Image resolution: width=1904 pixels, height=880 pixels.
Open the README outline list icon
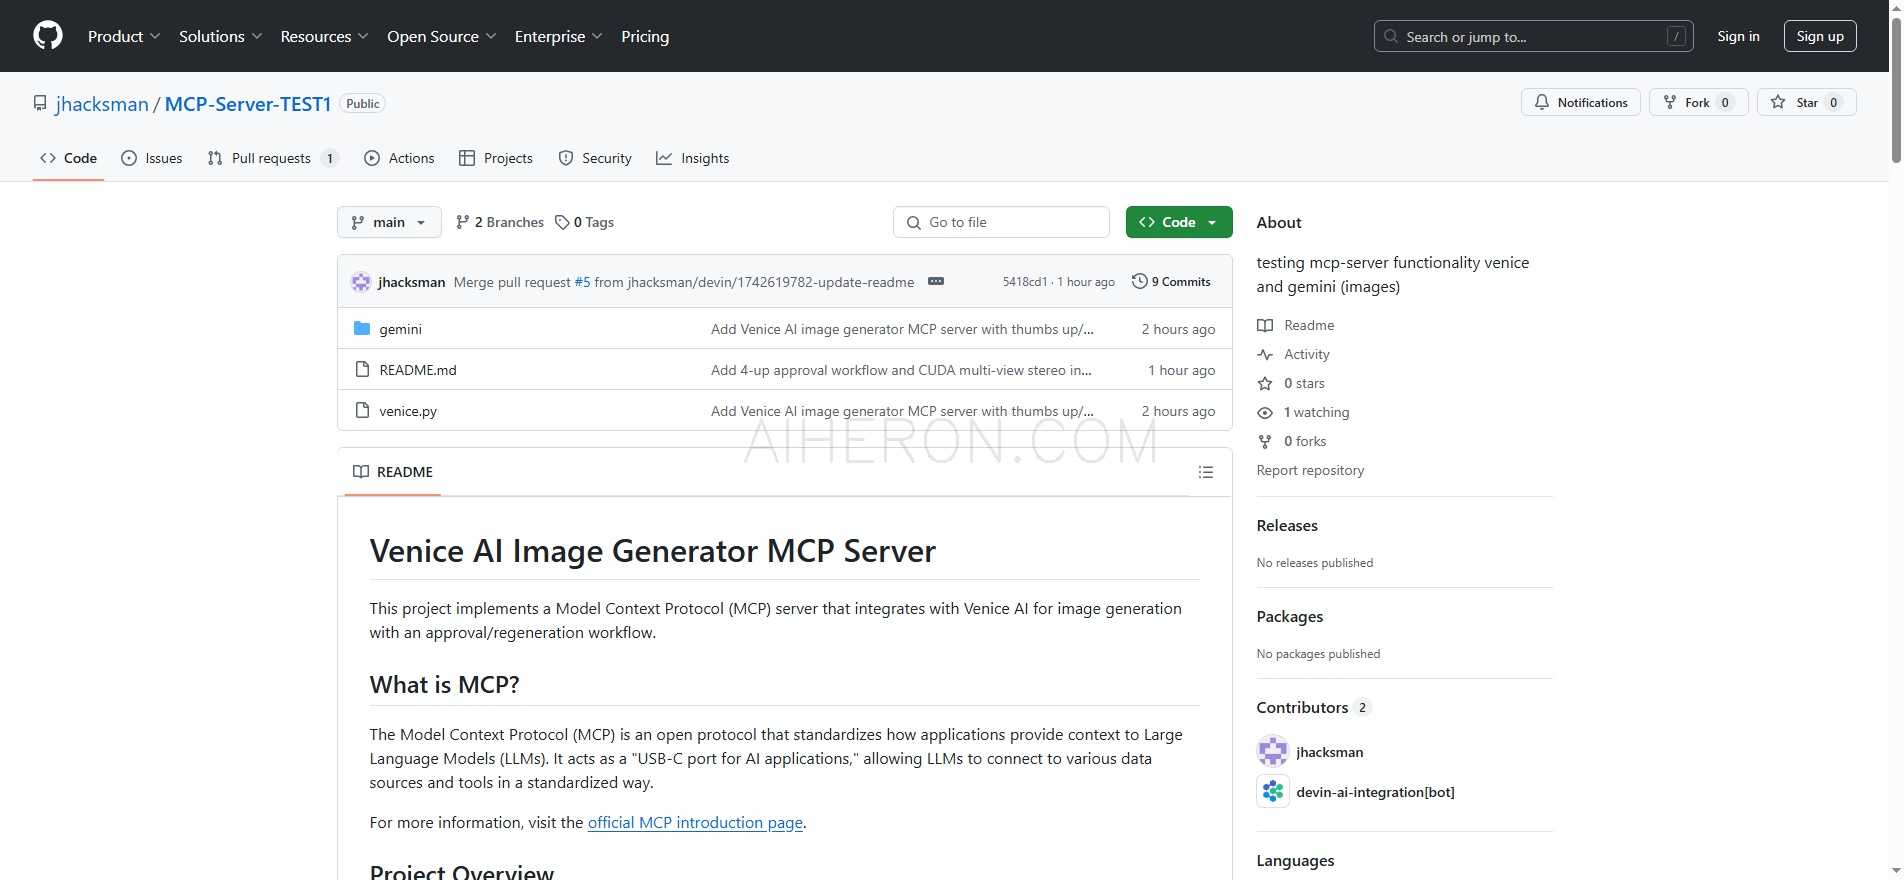click(x=1206, y=472)
